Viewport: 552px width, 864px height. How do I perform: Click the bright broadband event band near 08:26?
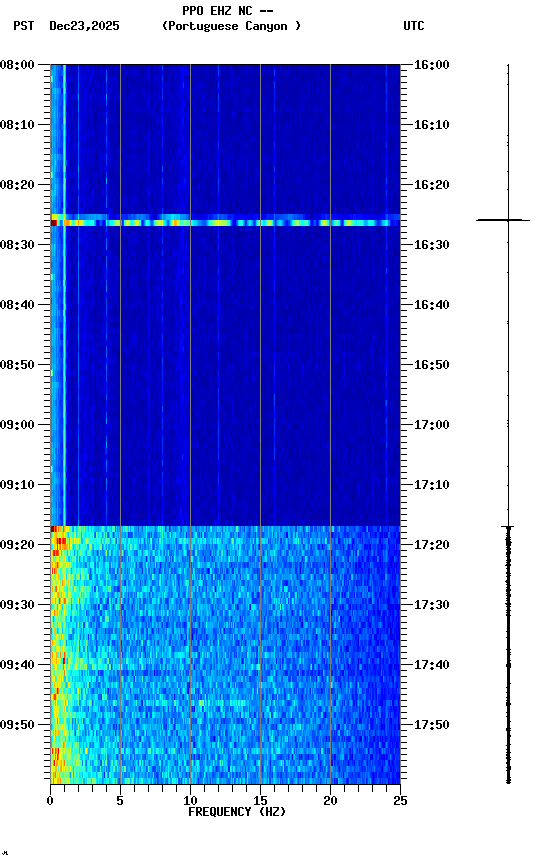click(225, 223)
